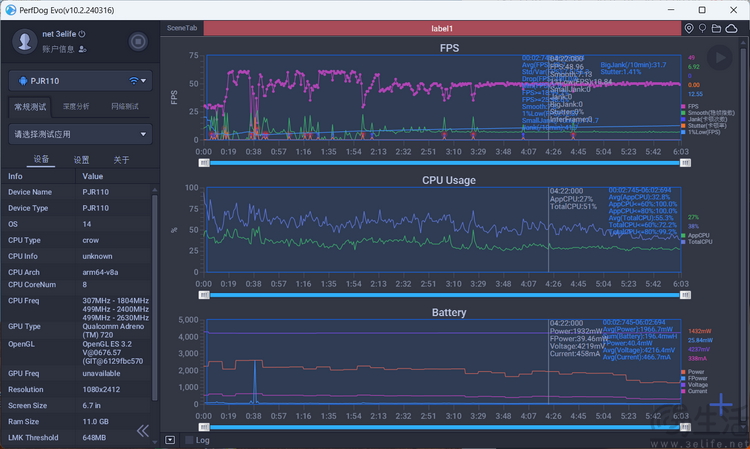Viewport: 750px width, 449px height.
Task: Switch to the 常规测试 tab
Action: point(30,107)
